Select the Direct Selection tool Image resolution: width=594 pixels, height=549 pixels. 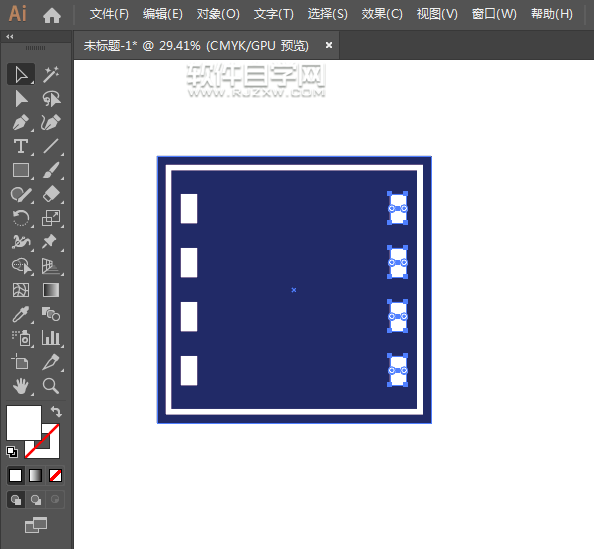pos(21,99)
